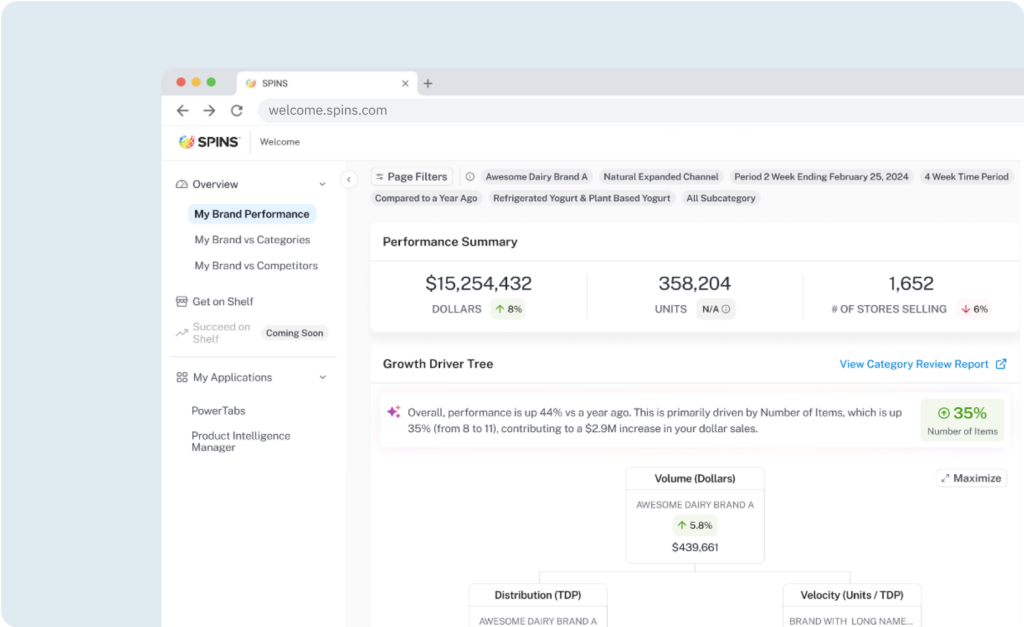Open Product Intelligence Manager application
1024x627 pixels.
240,442
